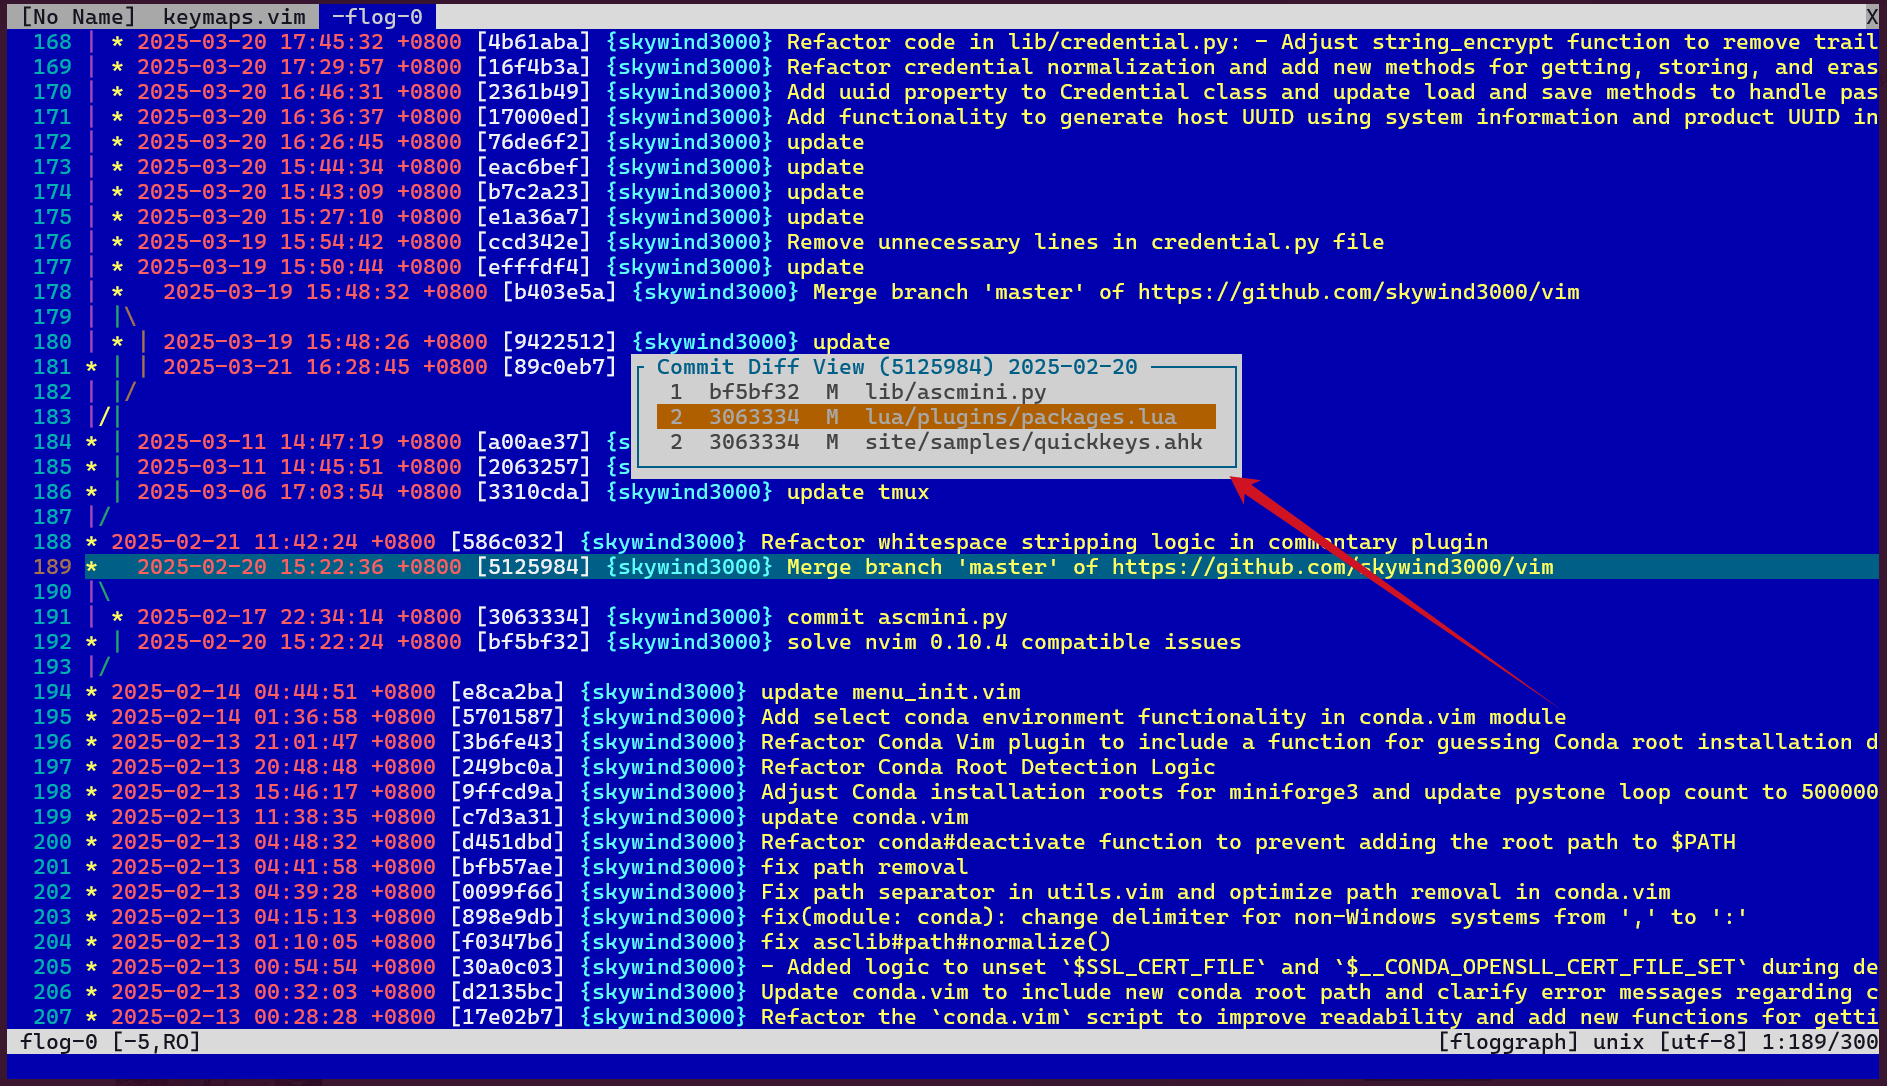This screenshot has height=1086, width=1887.
Task: Click commit hash [586c032]
Action: (x=507, y=542)
